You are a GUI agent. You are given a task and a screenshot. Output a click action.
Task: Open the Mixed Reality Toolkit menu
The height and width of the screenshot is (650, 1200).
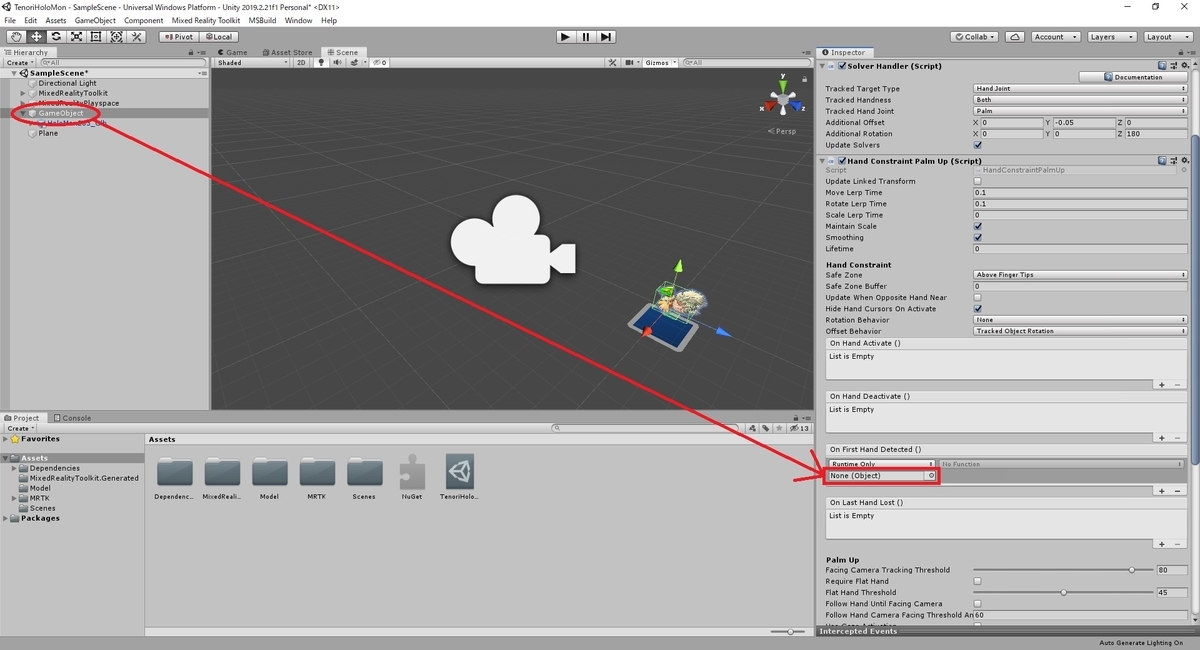(x=206, y=20)
